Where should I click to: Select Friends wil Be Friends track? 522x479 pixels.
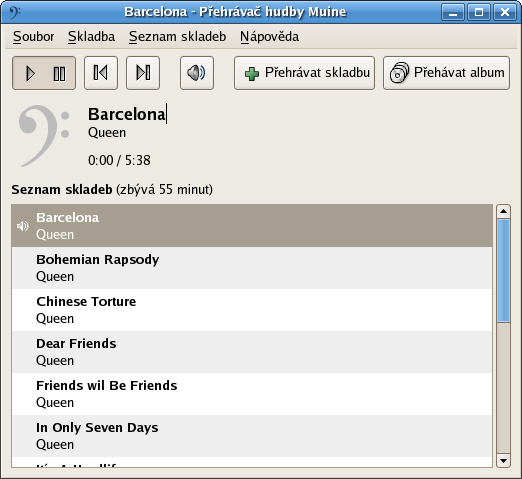coord(252,394)
